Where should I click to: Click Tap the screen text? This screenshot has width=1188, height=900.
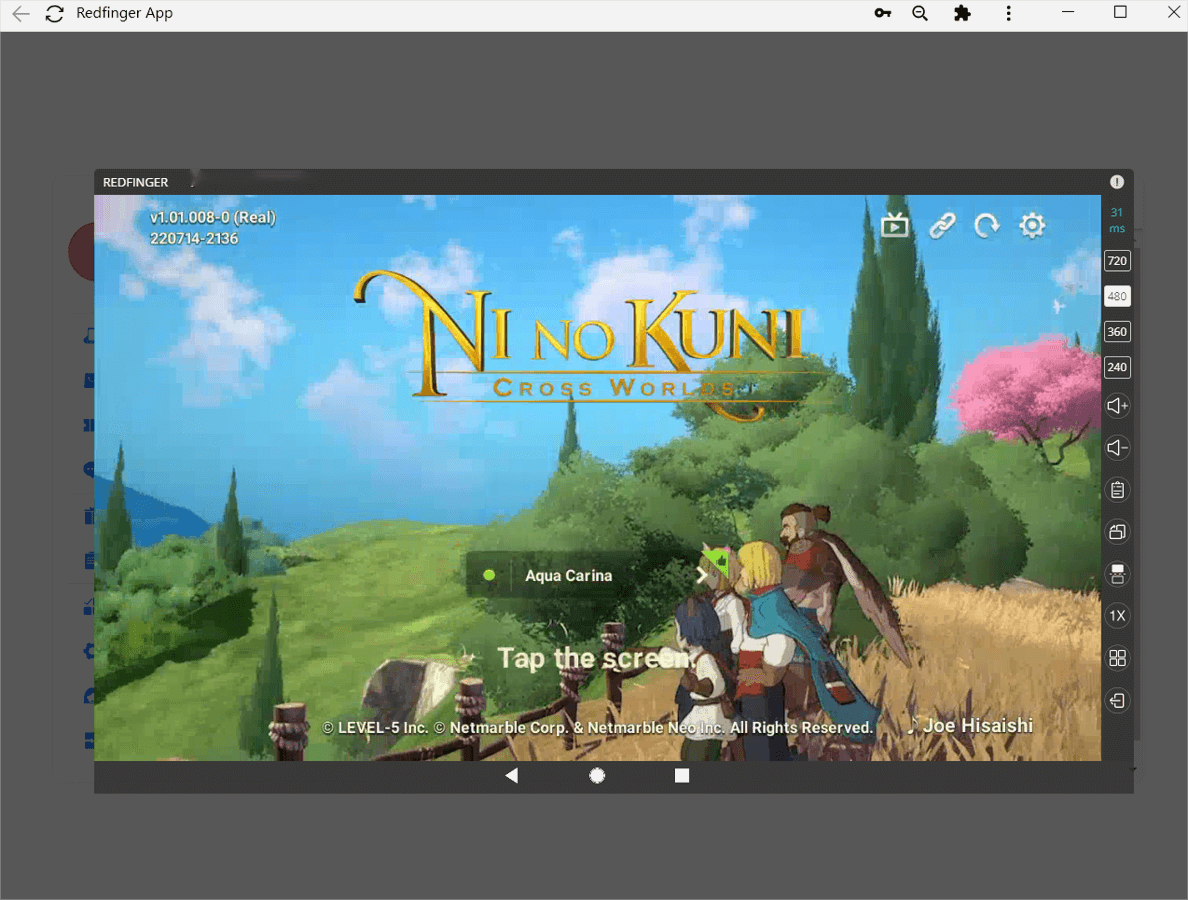[x=596, y=658]
